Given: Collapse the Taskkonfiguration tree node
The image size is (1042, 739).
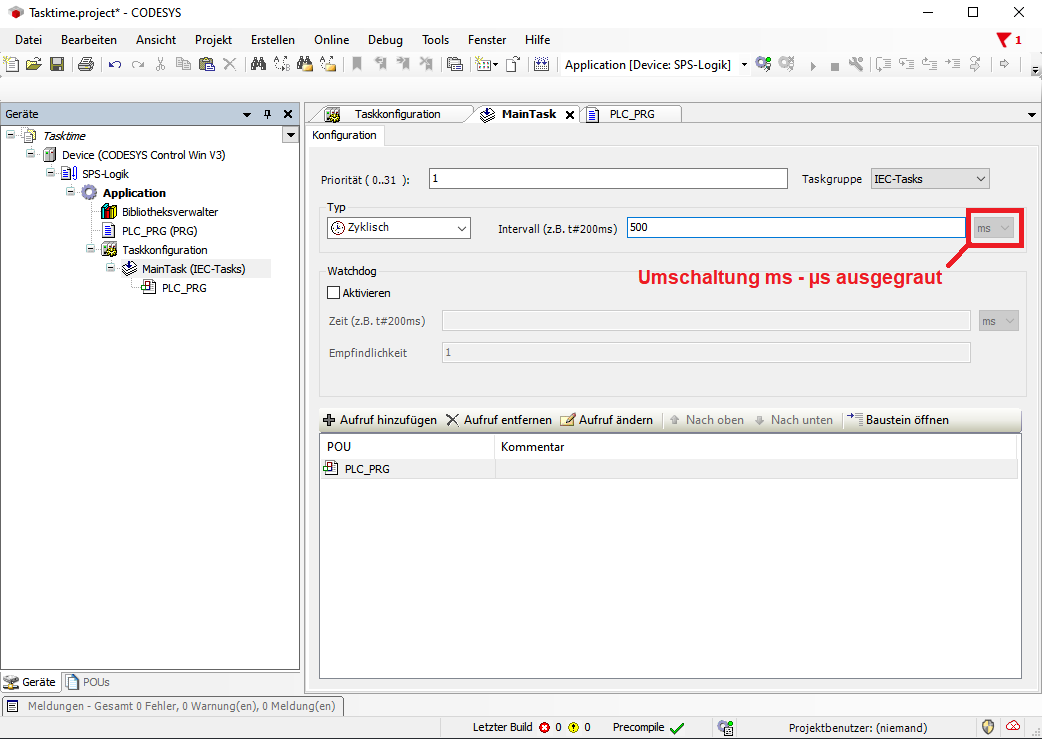Looking at the screenshot, I should (x=90, y=250).
